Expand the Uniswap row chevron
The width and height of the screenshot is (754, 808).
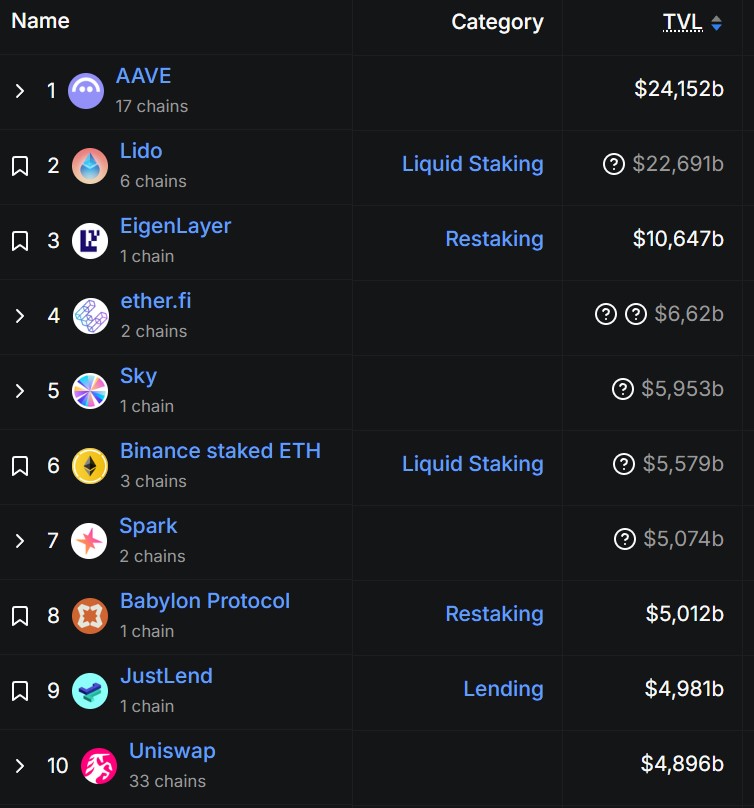tap(19, 765)
